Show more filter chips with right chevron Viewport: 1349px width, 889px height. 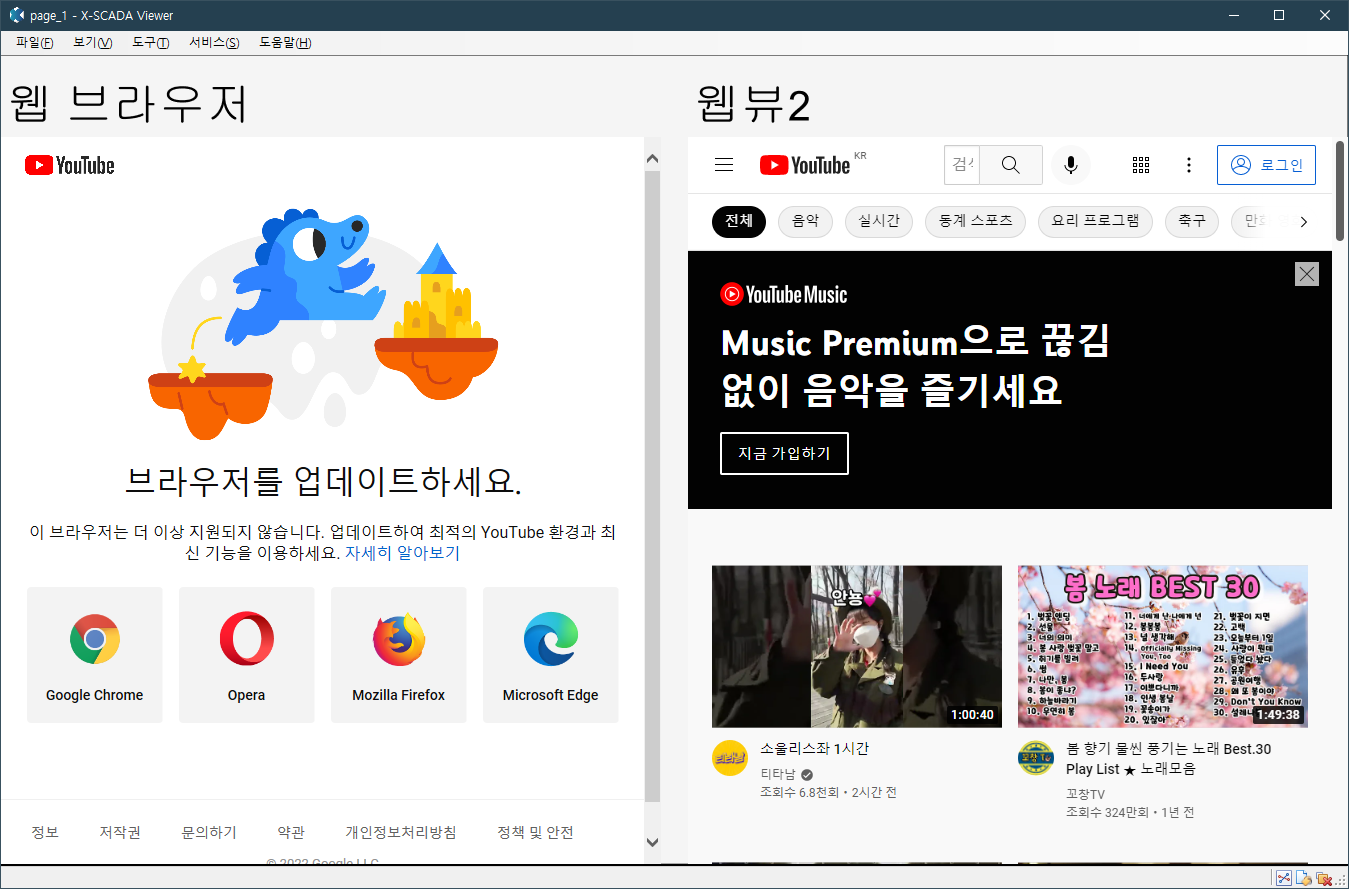1303,222
